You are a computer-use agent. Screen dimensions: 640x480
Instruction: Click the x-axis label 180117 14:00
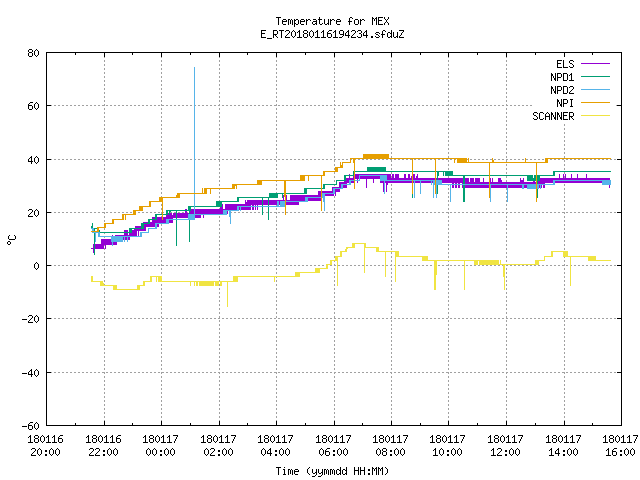pyautogui.click(x=564, y=446)
